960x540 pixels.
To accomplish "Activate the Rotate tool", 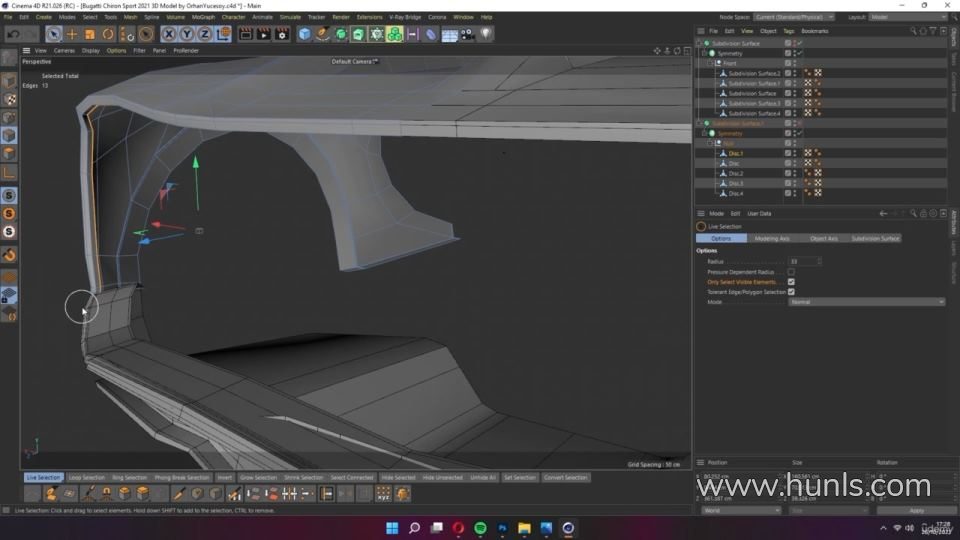I will click(x=108, y=34).
